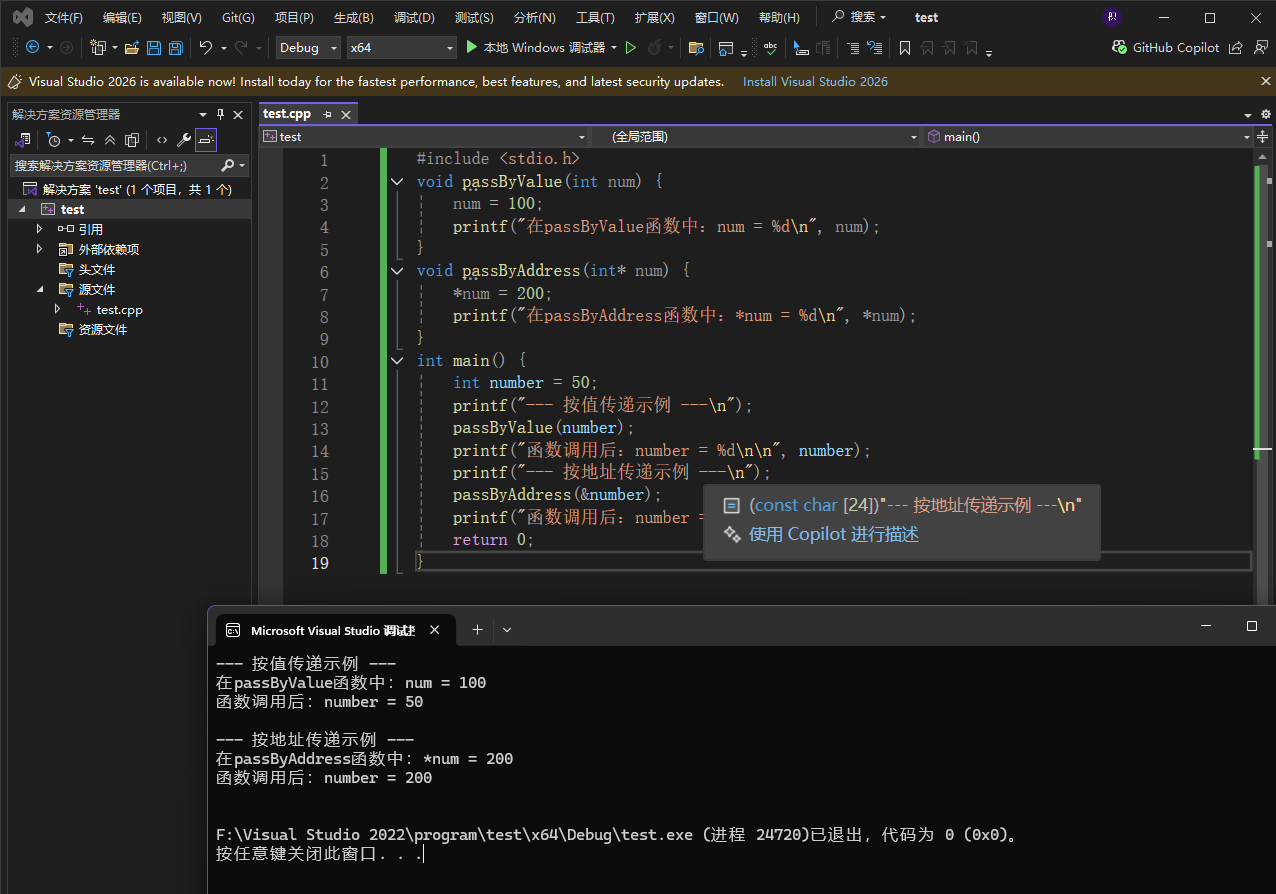Image resolution: width=1276 pixels, height=894 pixels.
Task: Open the 调试(D) debug menu
Action: pyautogui.click(x=414, y=18)
